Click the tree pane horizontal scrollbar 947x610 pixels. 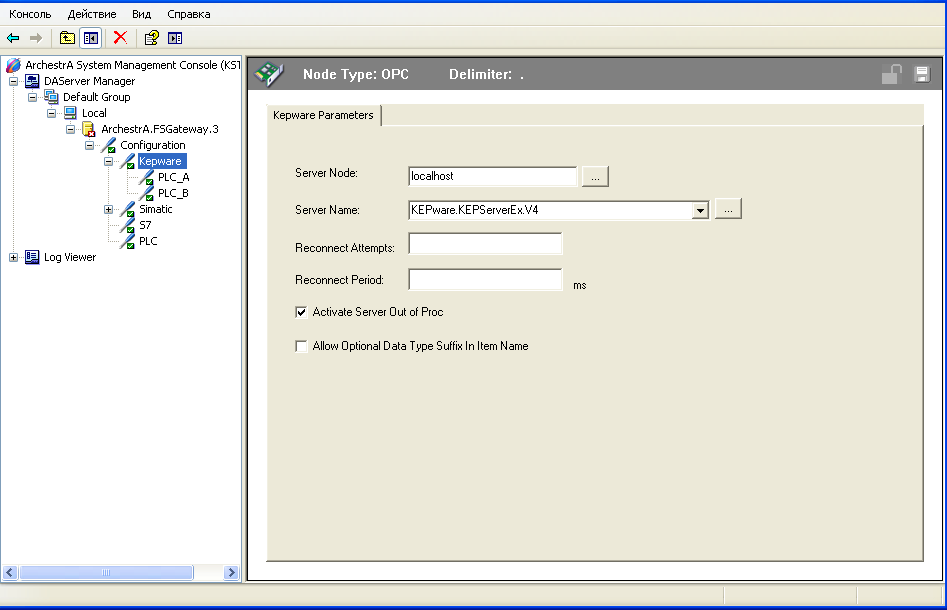point(120,573)
